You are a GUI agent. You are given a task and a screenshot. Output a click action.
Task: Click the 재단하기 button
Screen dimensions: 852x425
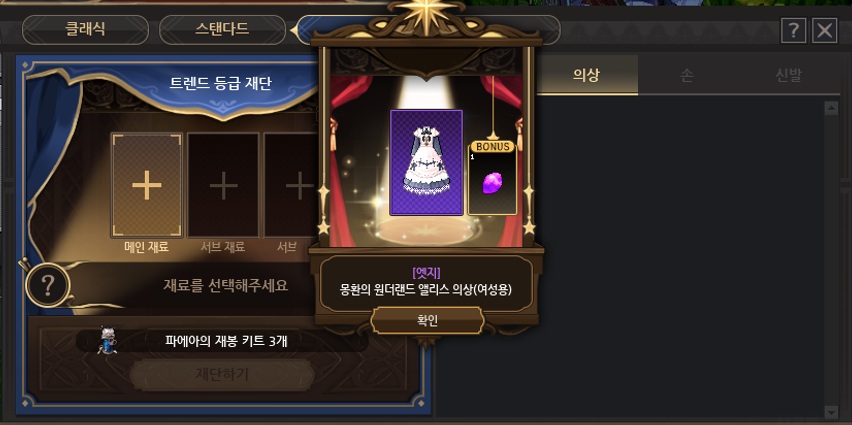[222, 374]
